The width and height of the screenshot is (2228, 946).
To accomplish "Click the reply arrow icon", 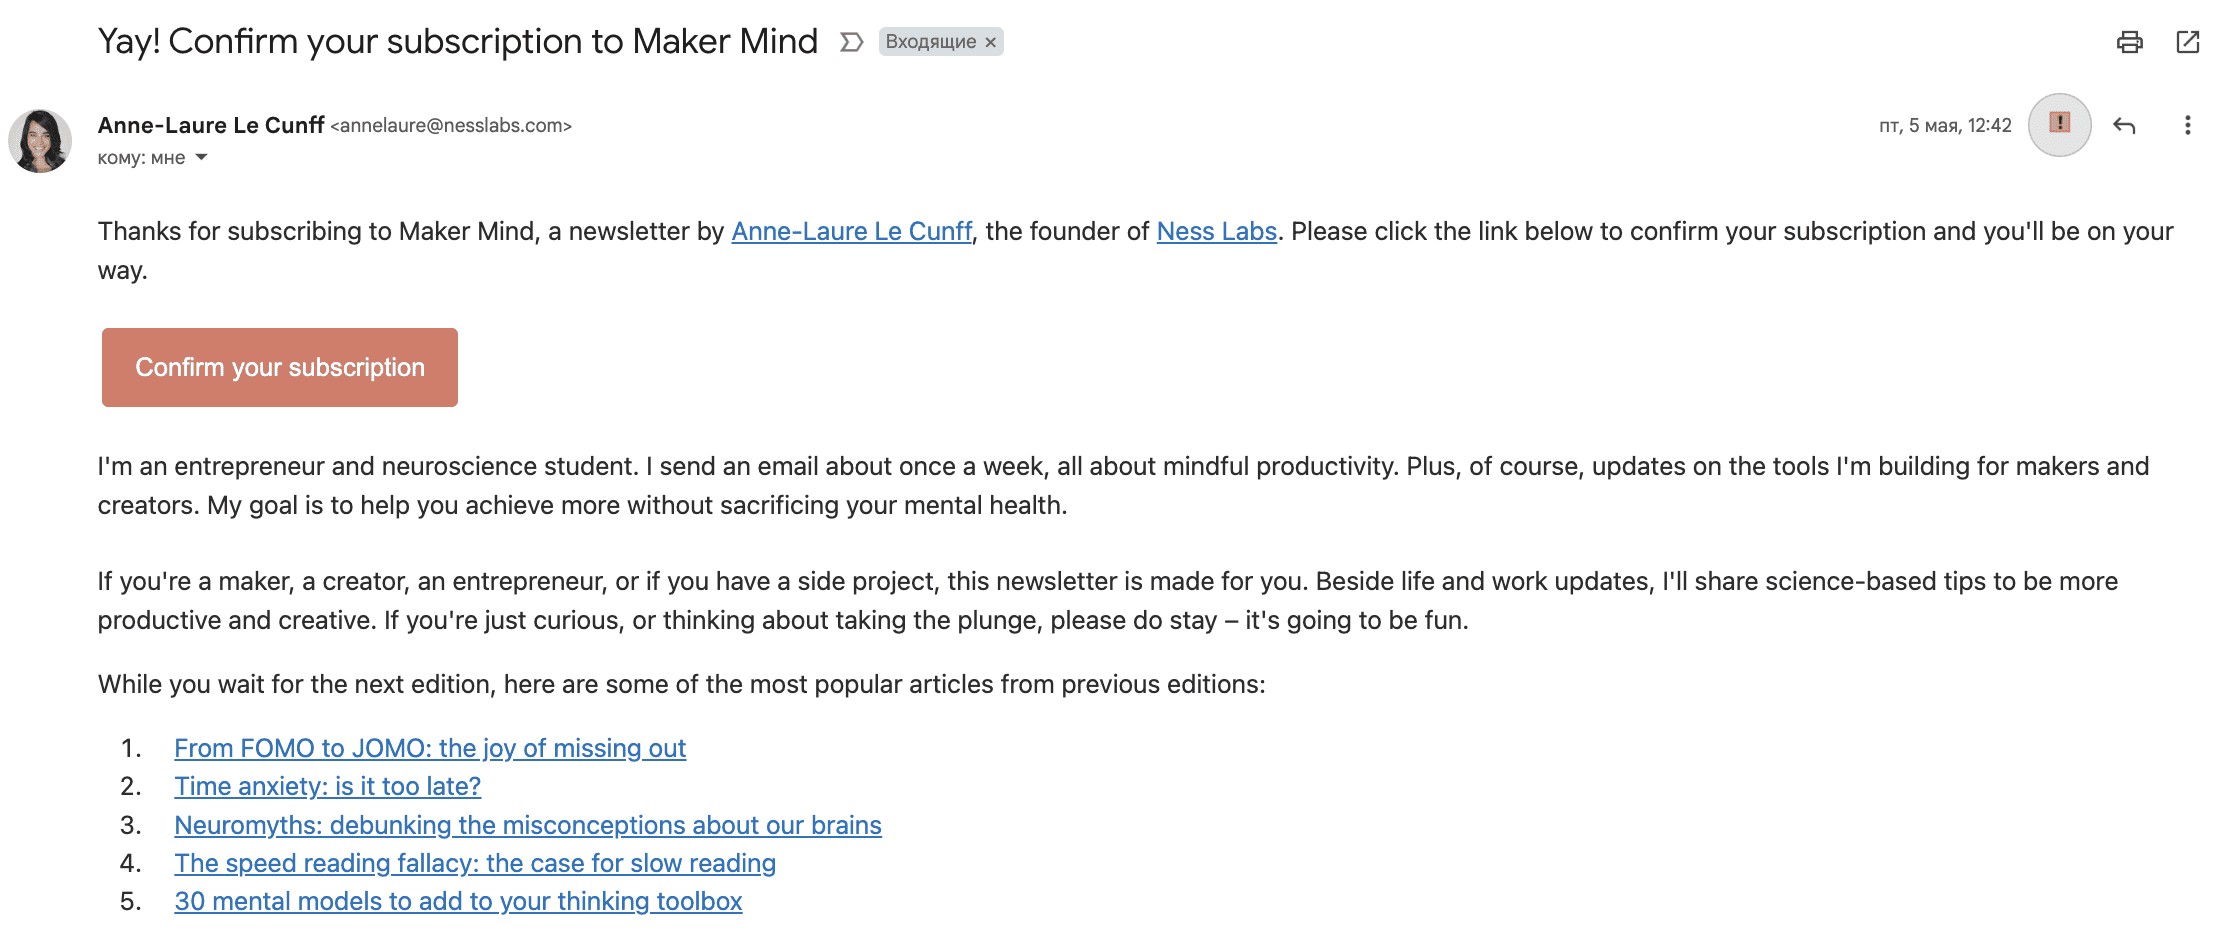I will 2124,126.
